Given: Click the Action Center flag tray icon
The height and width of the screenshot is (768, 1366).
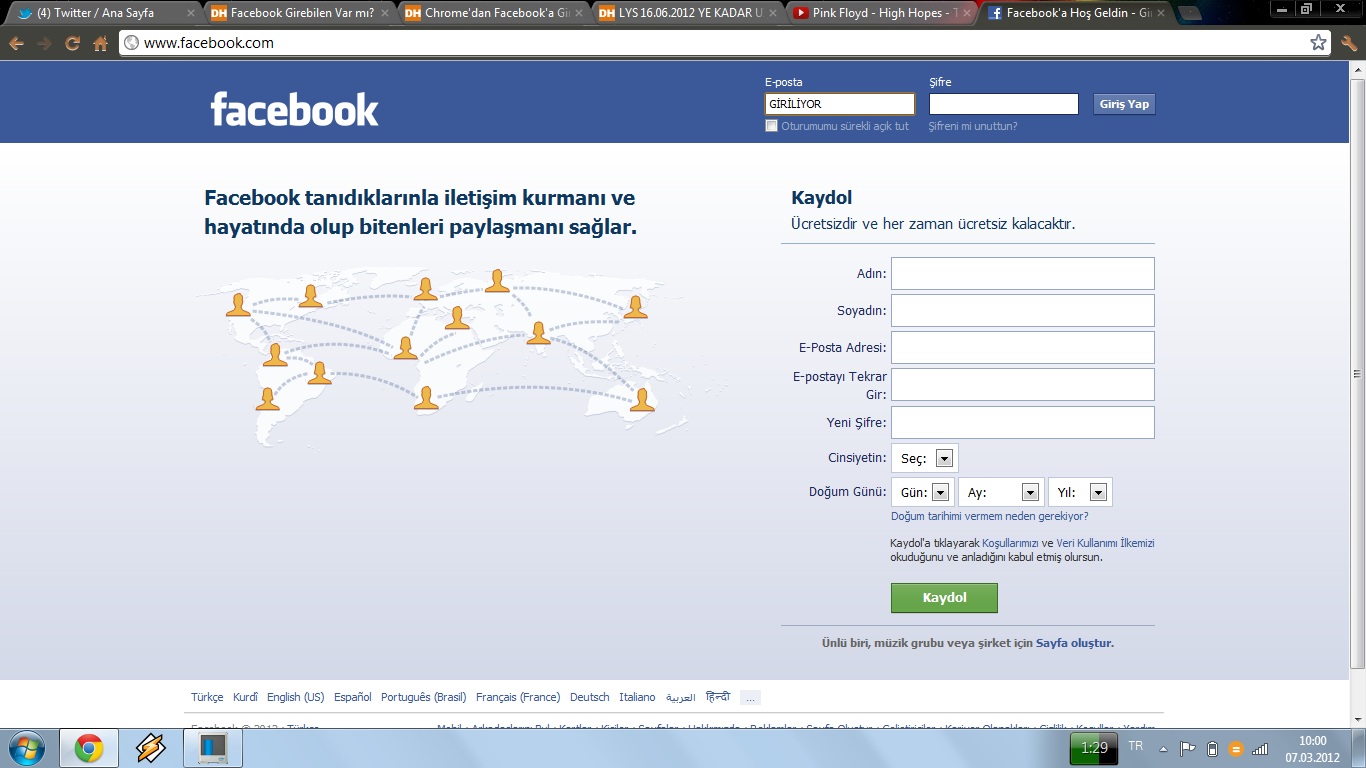Looking at the screenshot, I should pyautogui.click(x=1188, y=748).
